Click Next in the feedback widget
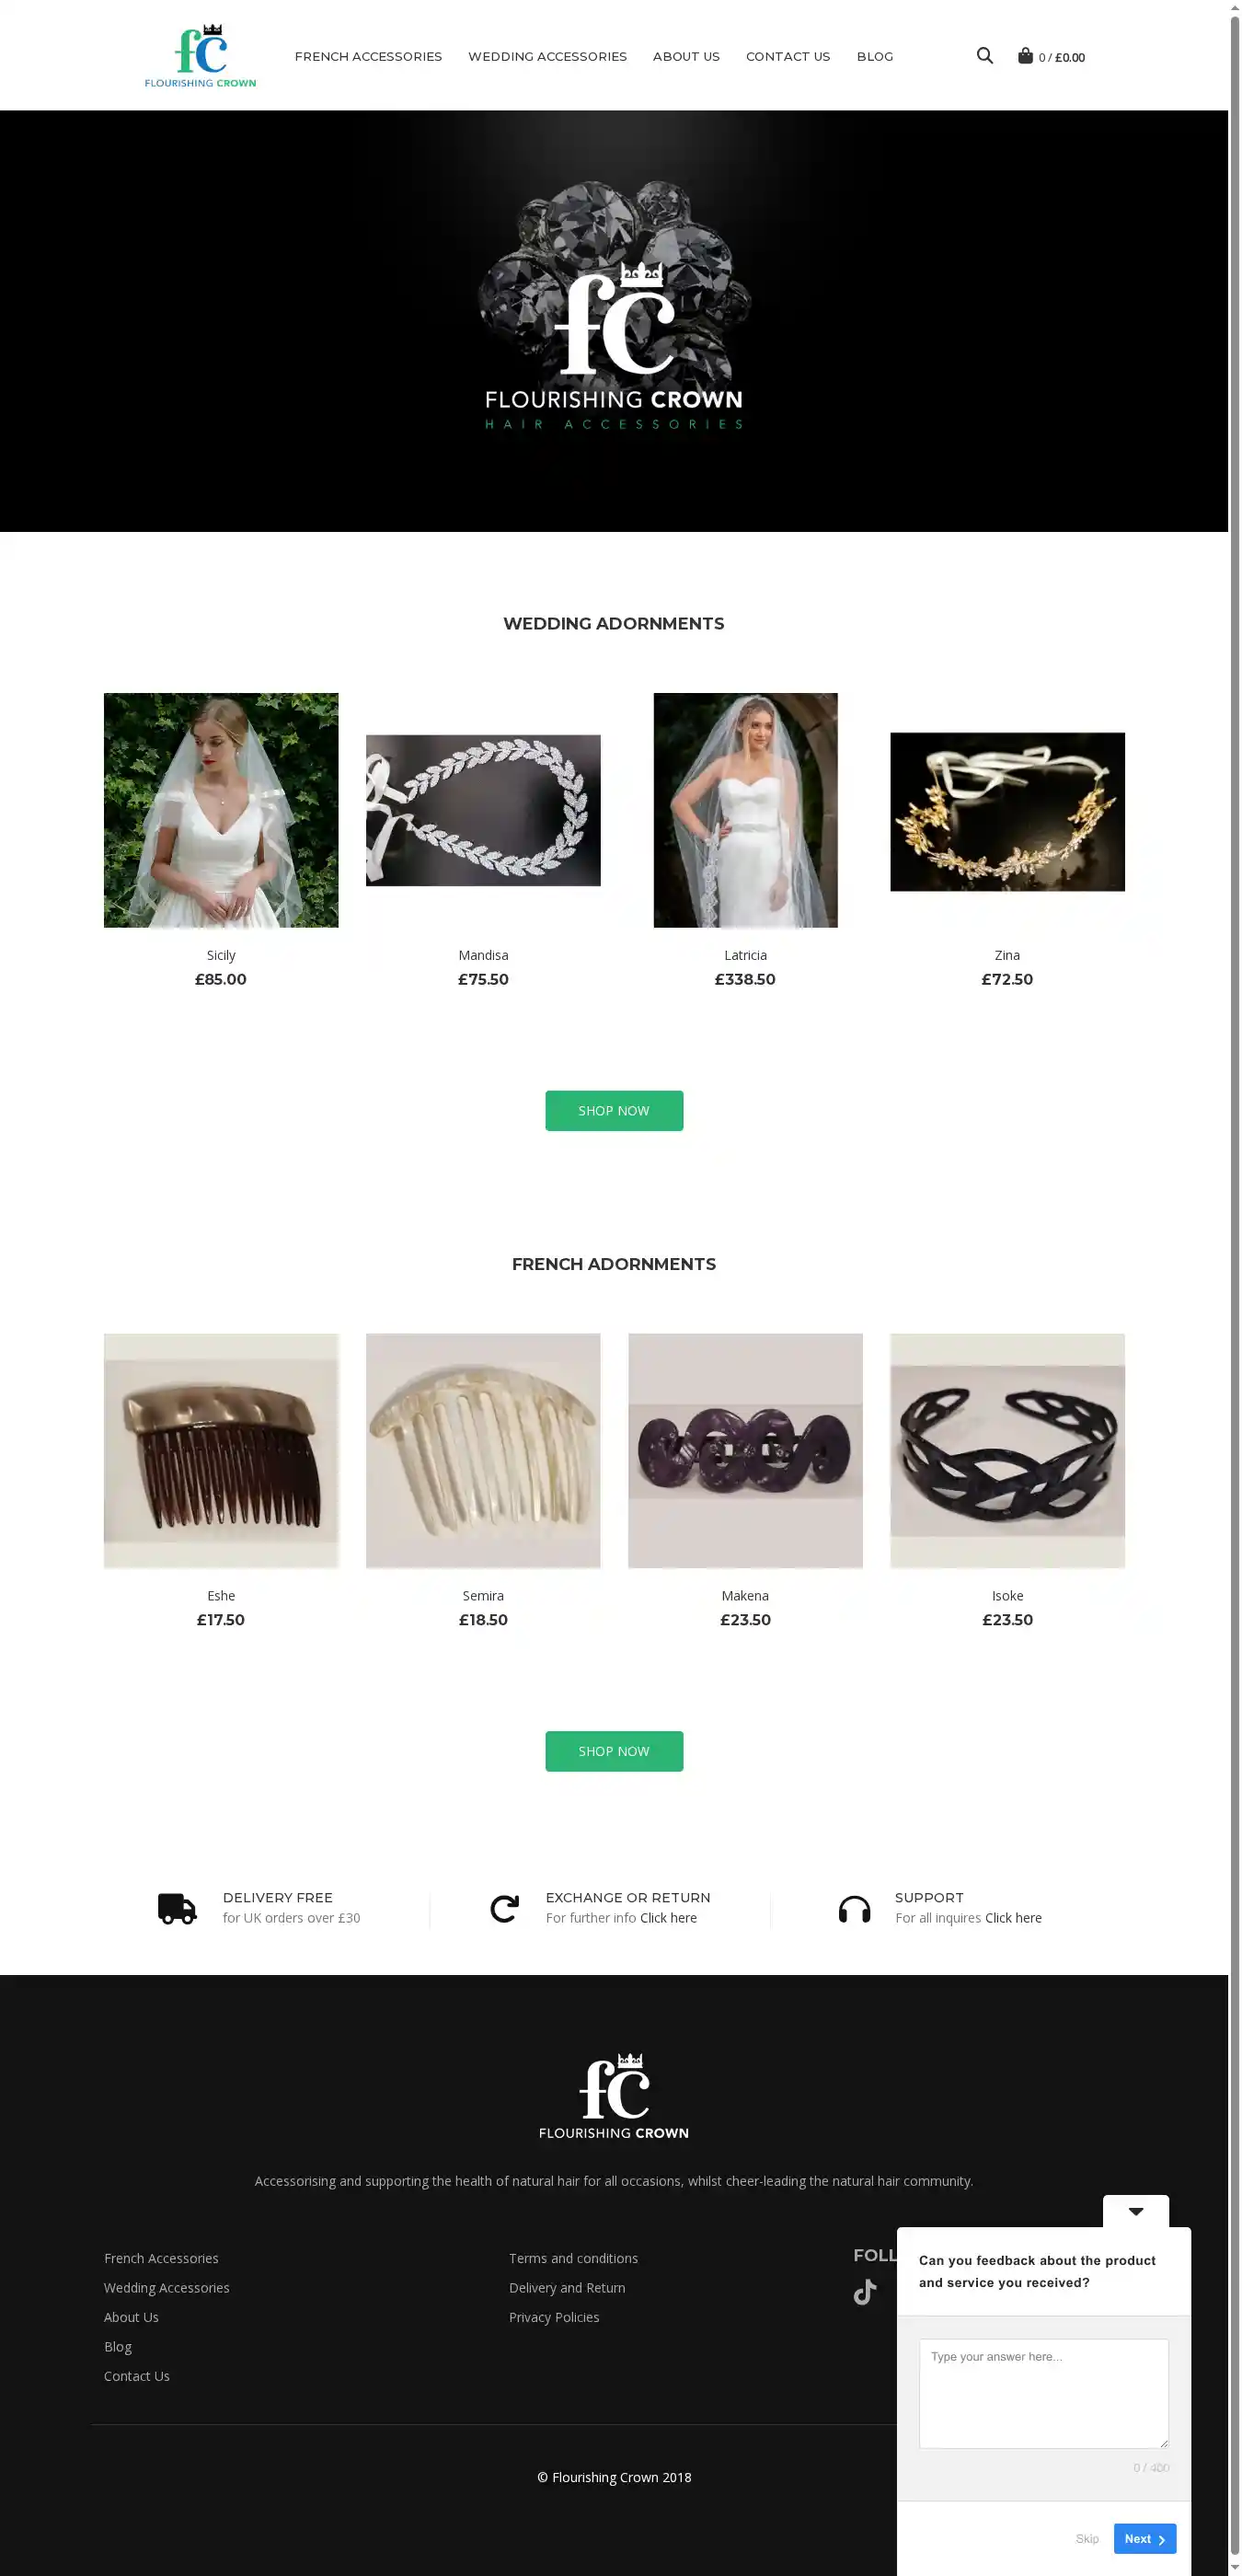Image resolution: width=1242 pixels, height=2576 pixels. 1144,2538
